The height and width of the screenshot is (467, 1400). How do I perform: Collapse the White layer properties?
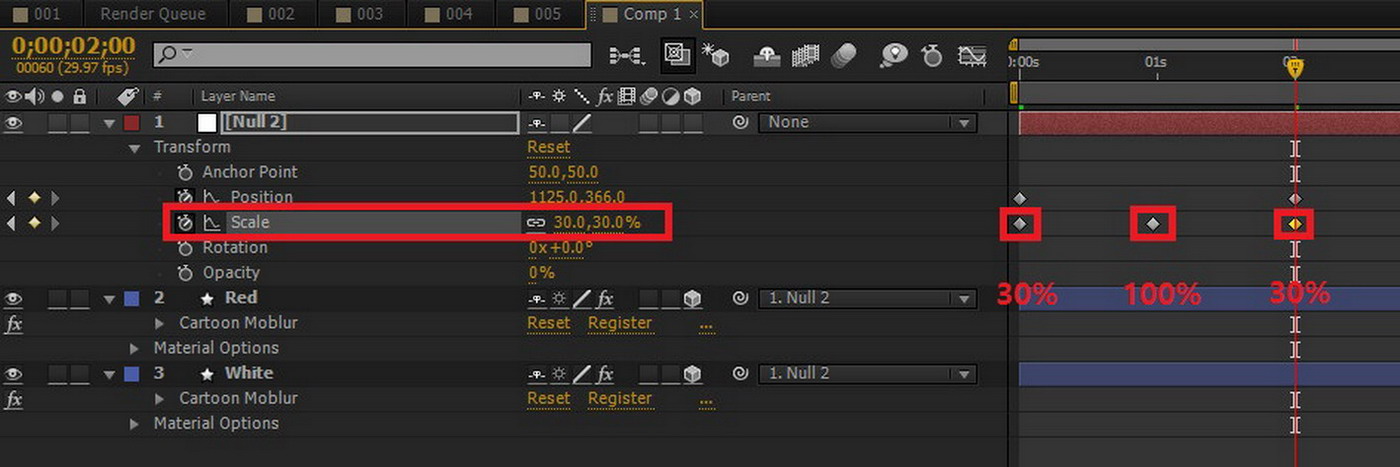109,373
